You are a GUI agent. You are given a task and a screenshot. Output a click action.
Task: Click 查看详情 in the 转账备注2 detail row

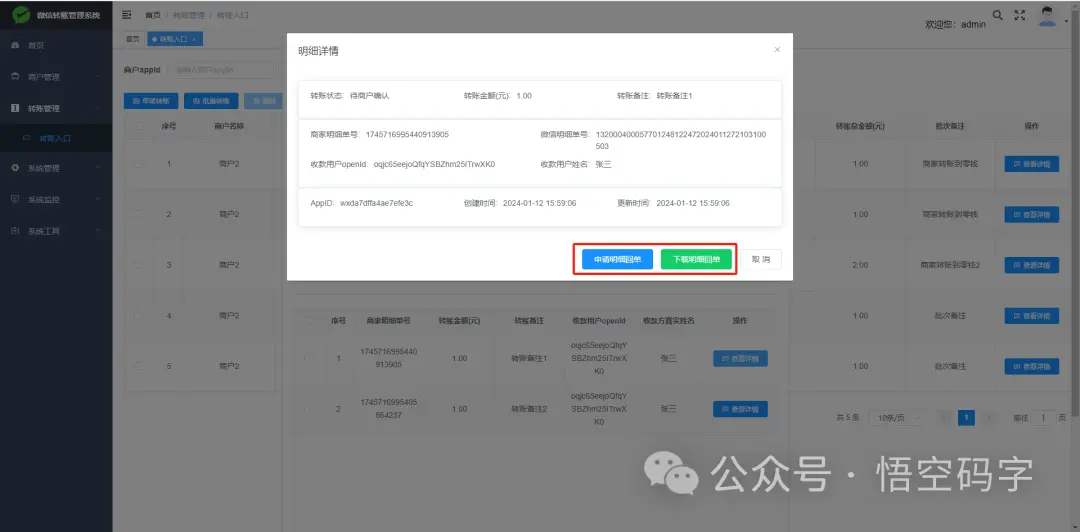click(x=740, y=409)
